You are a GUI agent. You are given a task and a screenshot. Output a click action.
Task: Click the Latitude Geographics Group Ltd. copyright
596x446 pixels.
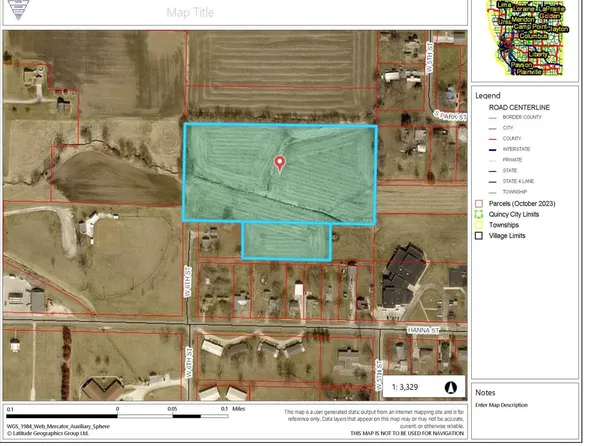48,433
